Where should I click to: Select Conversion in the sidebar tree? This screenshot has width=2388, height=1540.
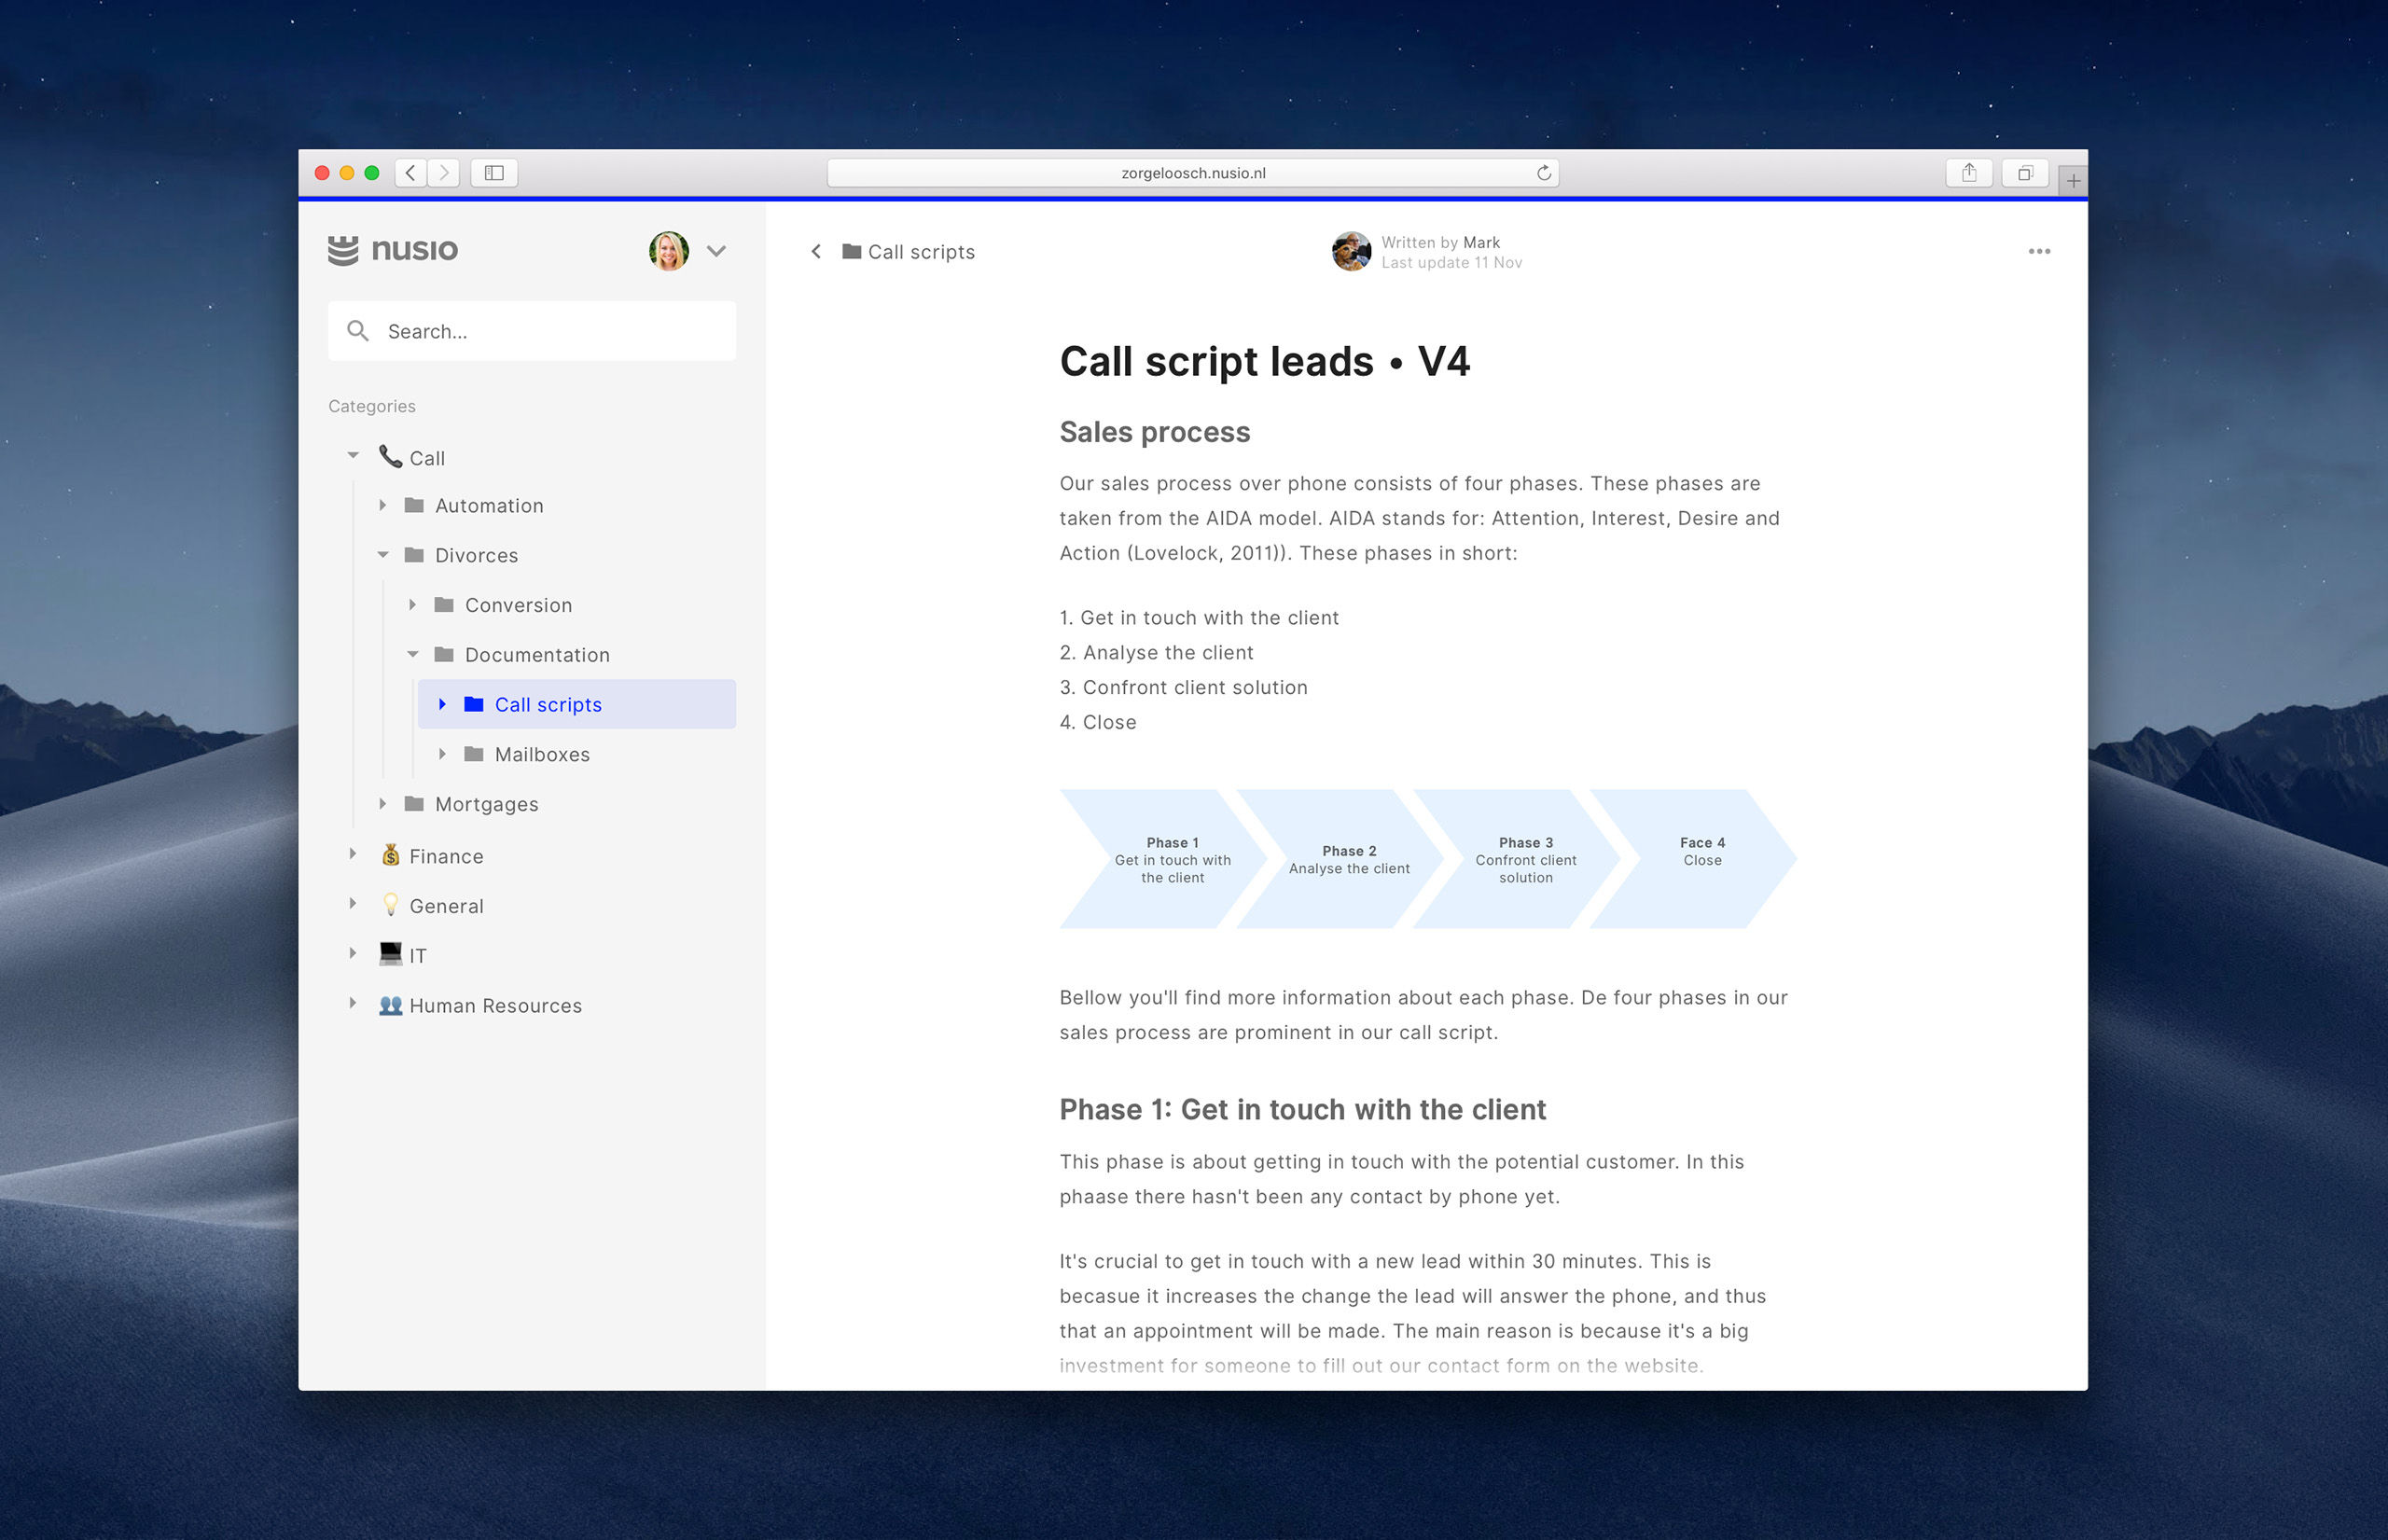(518, 606)
